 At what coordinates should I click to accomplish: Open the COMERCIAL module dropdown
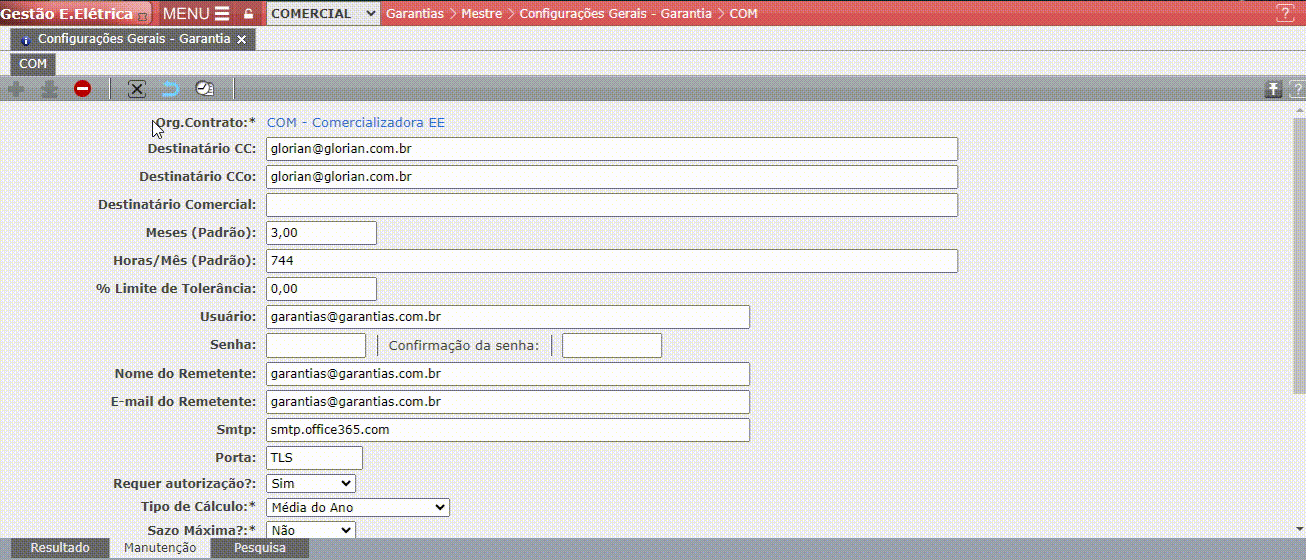(324, 14)
